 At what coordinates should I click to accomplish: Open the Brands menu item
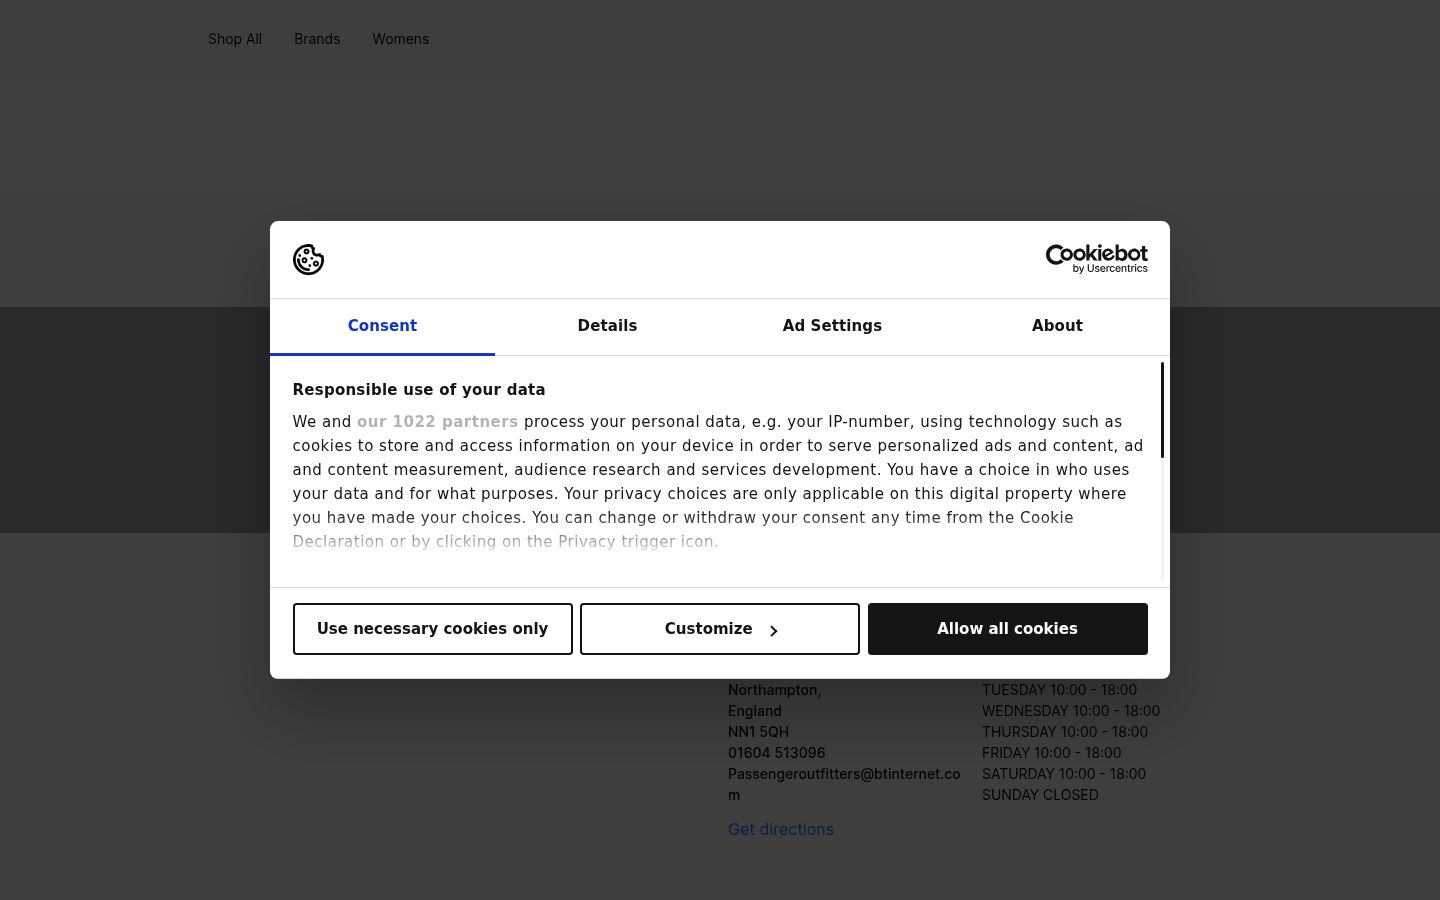pyautogui.click(x=317, y=39)
